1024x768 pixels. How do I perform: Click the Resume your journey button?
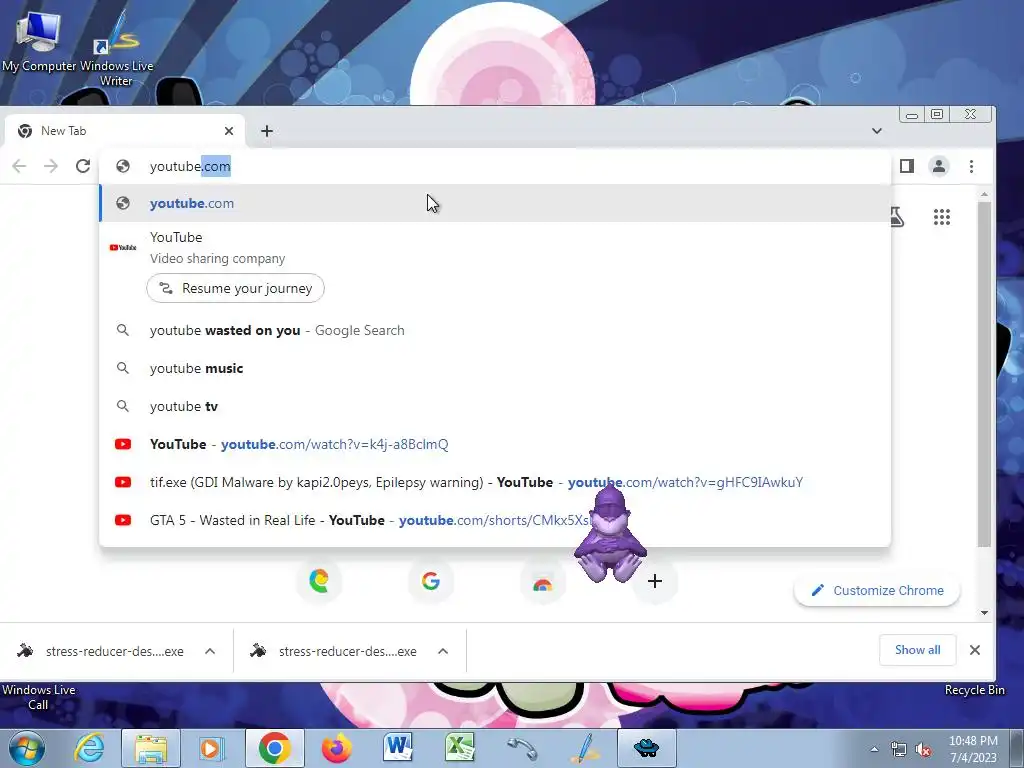235,288
